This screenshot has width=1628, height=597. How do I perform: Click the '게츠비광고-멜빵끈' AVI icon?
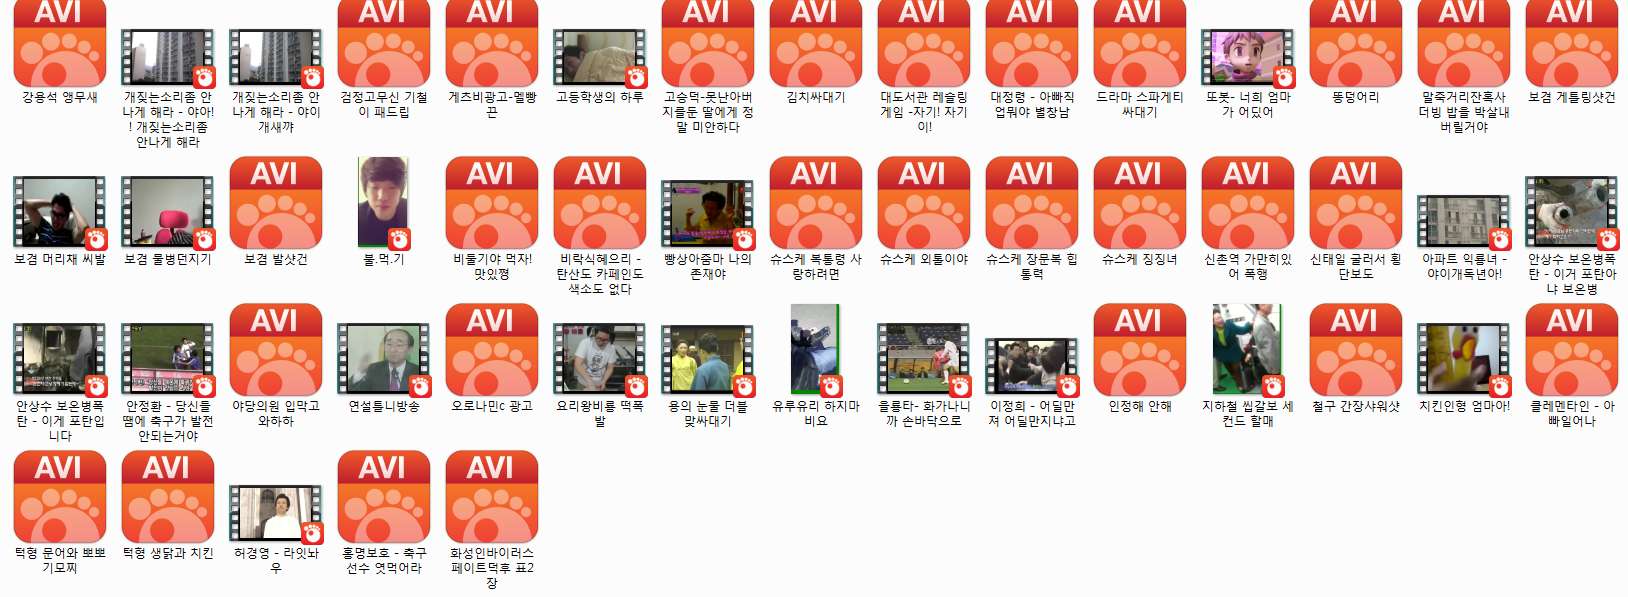[x=491, y=45]
